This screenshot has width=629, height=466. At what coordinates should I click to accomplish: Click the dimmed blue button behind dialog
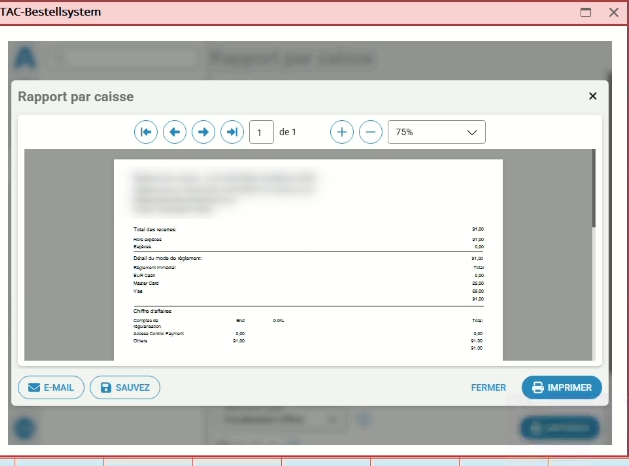coord(559,428)
